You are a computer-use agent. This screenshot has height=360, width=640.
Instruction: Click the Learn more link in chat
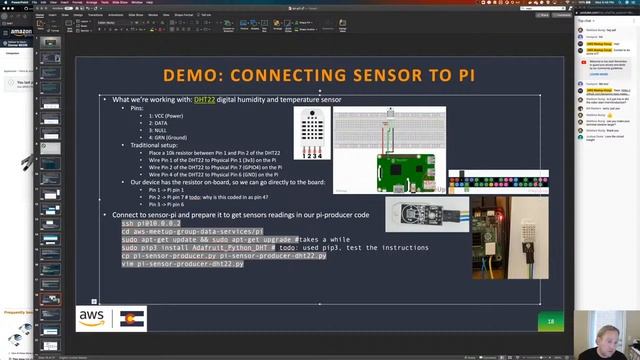599,74
